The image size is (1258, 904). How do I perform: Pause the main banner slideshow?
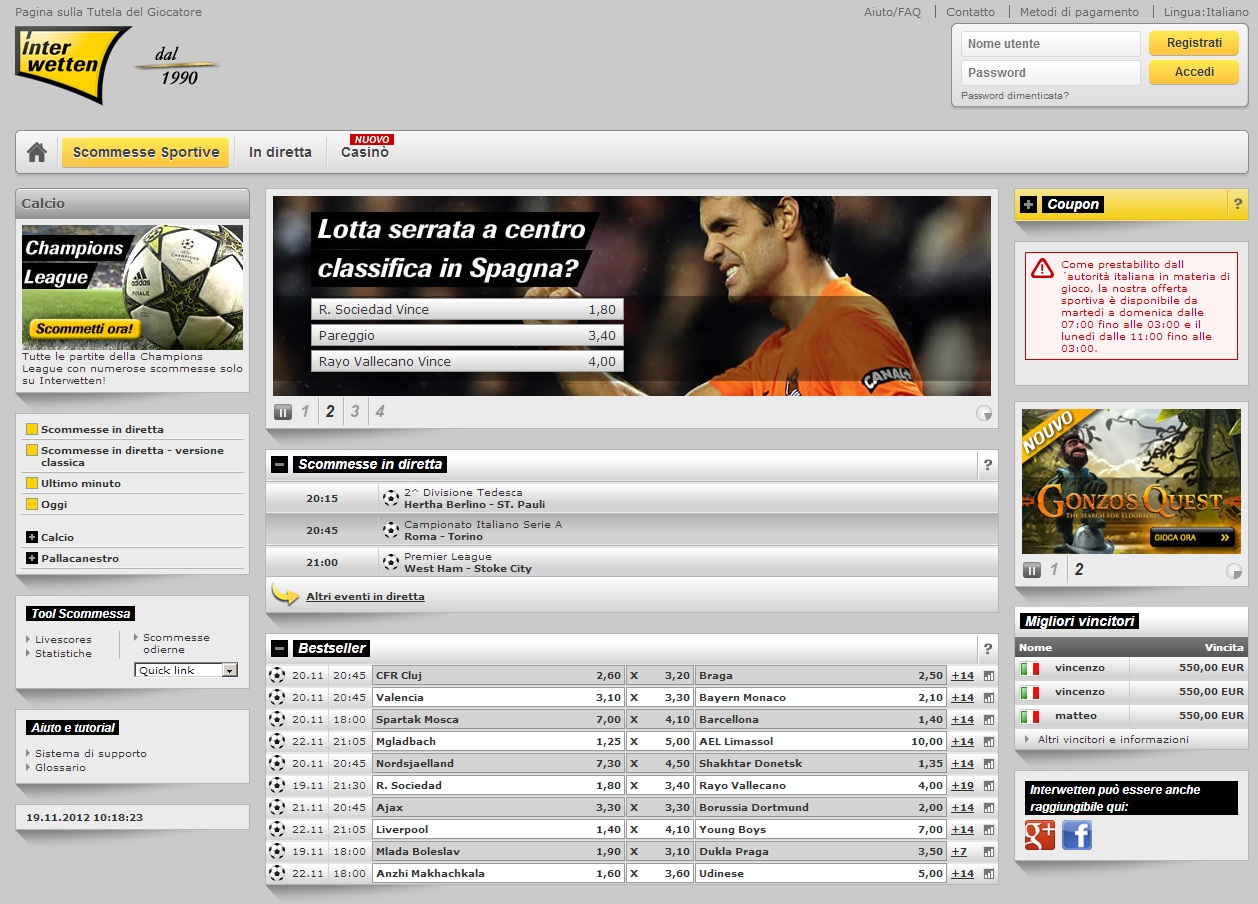pyautogui.click(x=283, y=412)
